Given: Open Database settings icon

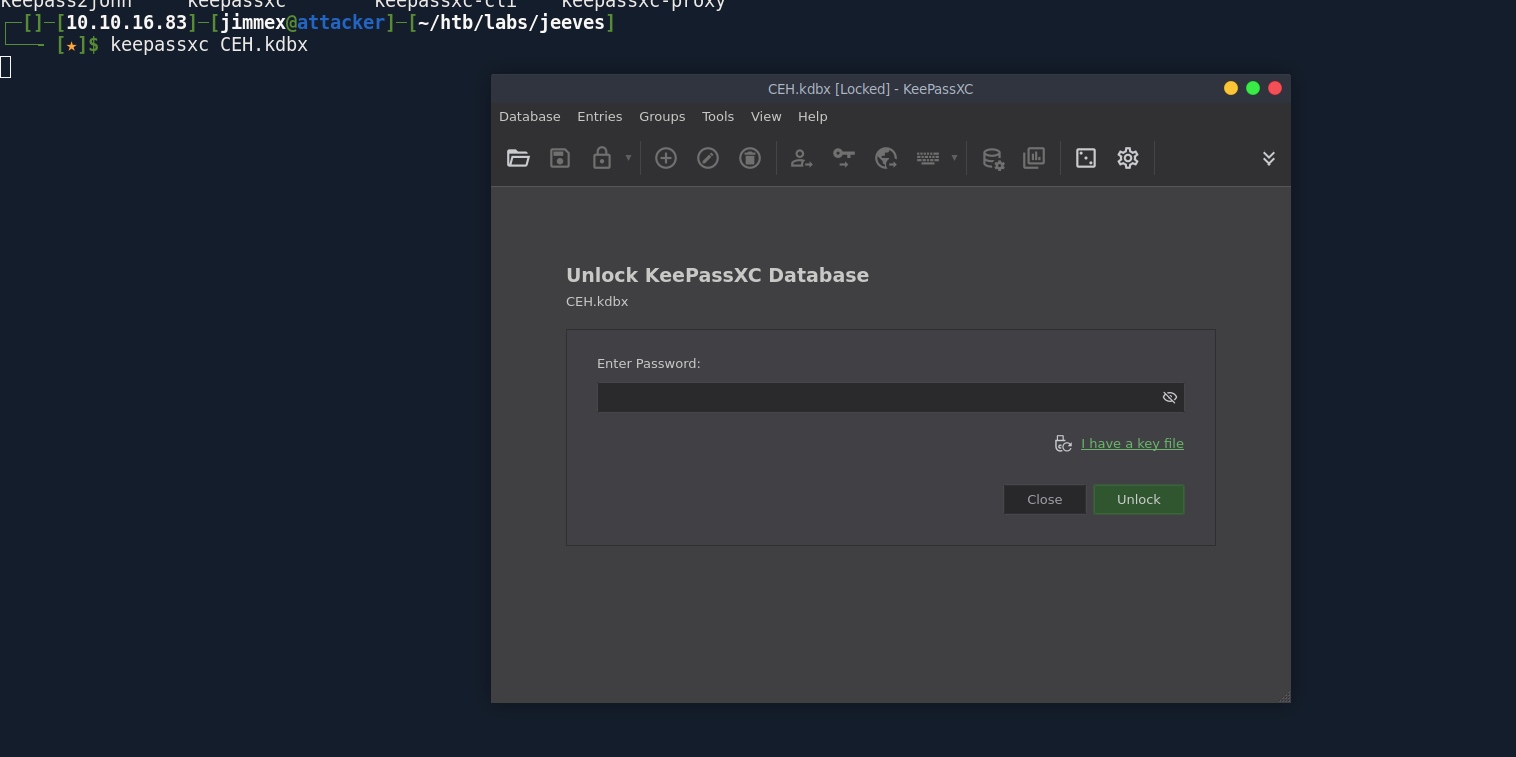Looking at the screenshot, I should click(992, 158).
